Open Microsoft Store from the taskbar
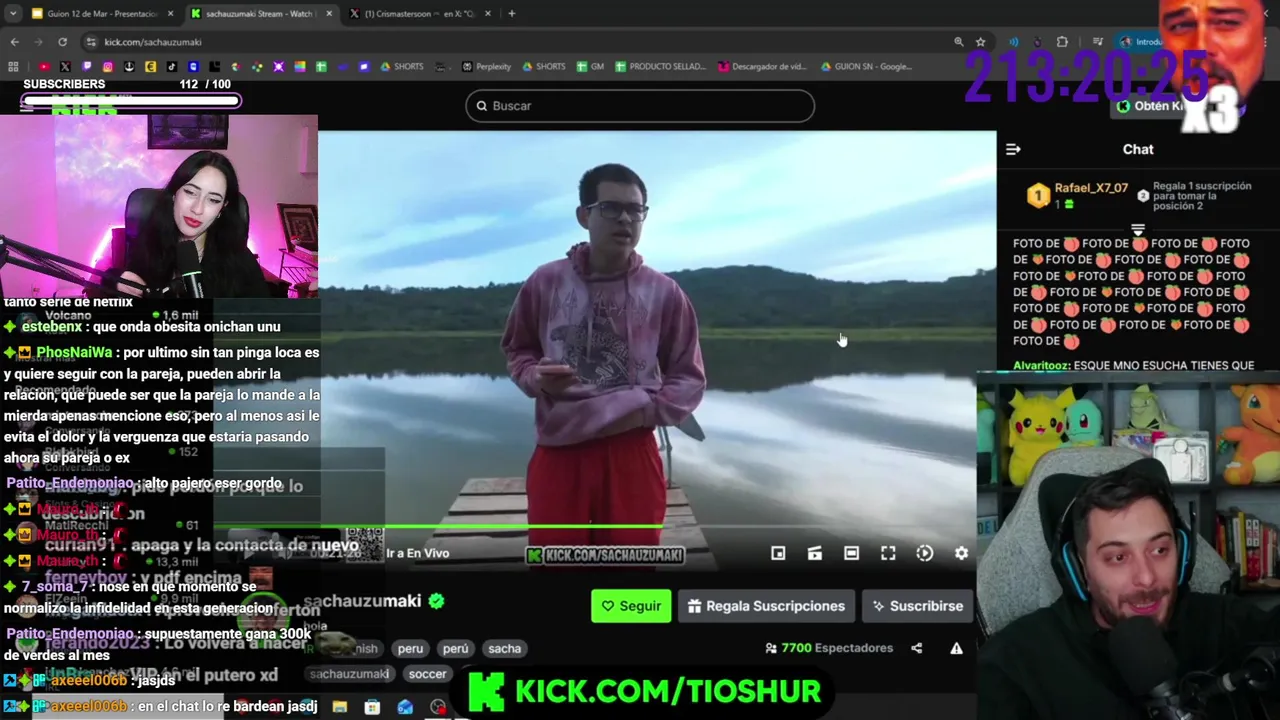The image size is (1280, 720). (372, 708)
